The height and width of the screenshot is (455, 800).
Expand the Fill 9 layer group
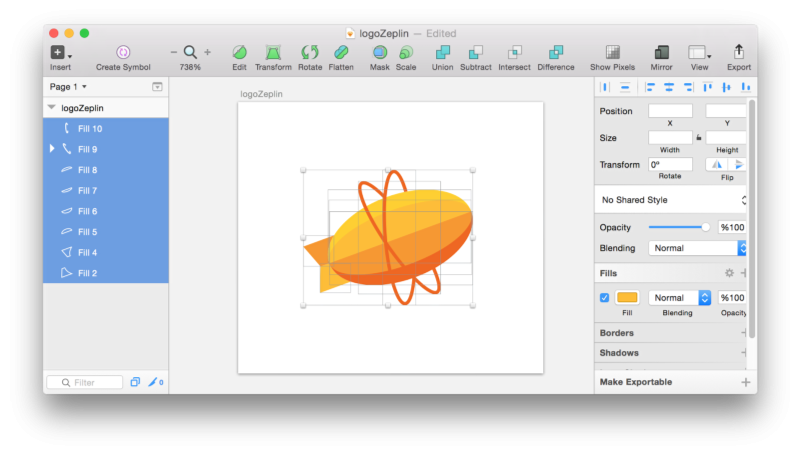(x=52, y=149)
